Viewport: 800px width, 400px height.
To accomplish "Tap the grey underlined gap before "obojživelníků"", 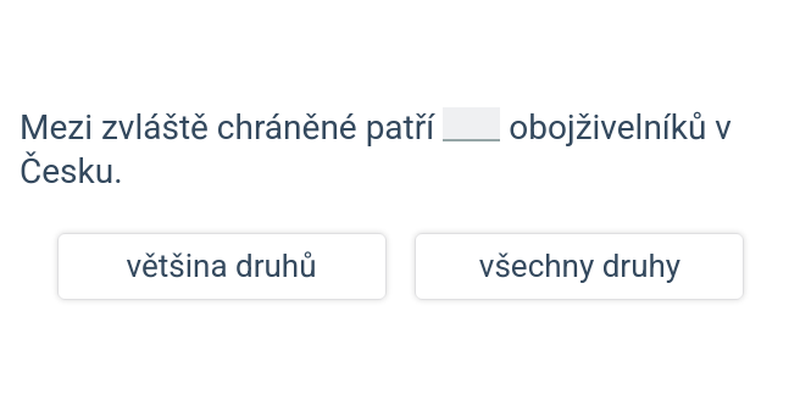I will coord(471,126).
